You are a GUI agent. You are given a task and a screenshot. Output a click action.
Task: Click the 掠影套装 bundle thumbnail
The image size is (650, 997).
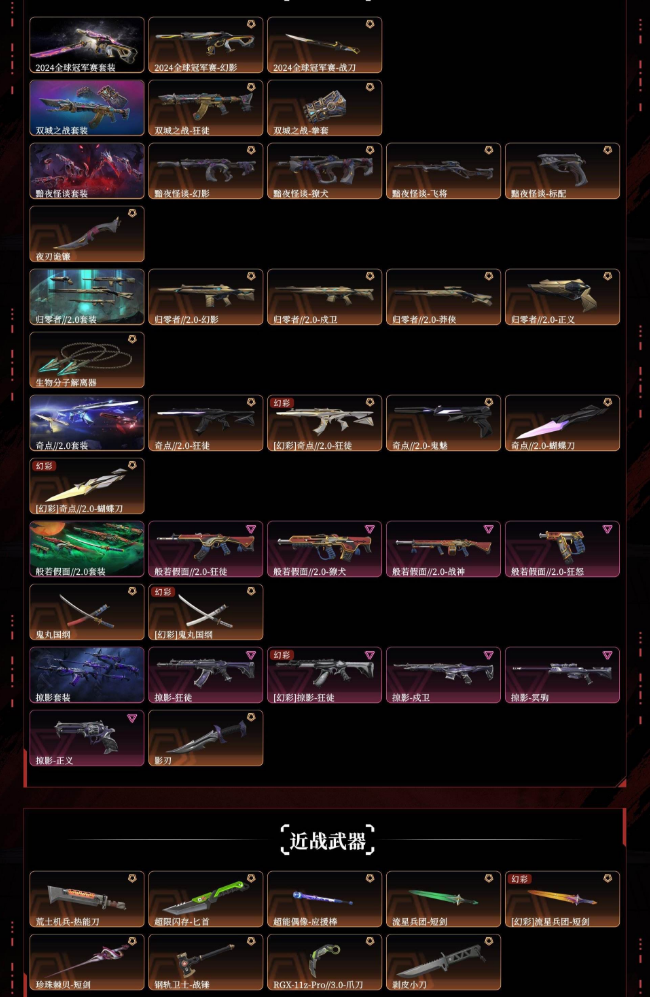pos(86,675)
